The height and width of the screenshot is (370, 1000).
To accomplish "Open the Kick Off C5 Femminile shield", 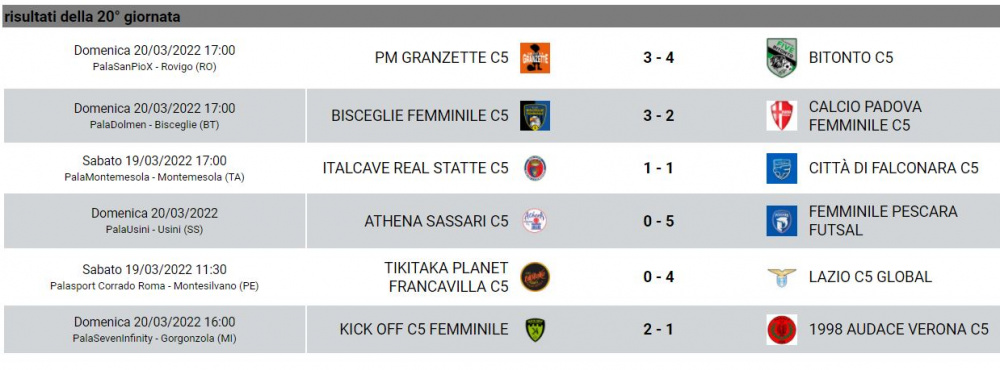I will point(534,330).
